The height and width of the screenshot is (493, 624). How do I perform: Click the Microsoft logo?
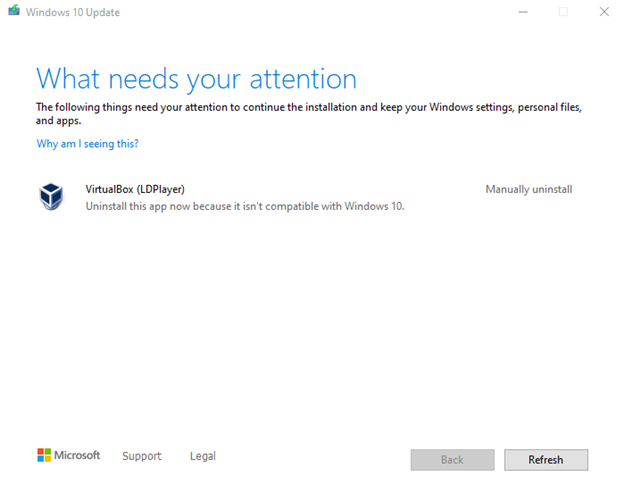coord(68,455)
